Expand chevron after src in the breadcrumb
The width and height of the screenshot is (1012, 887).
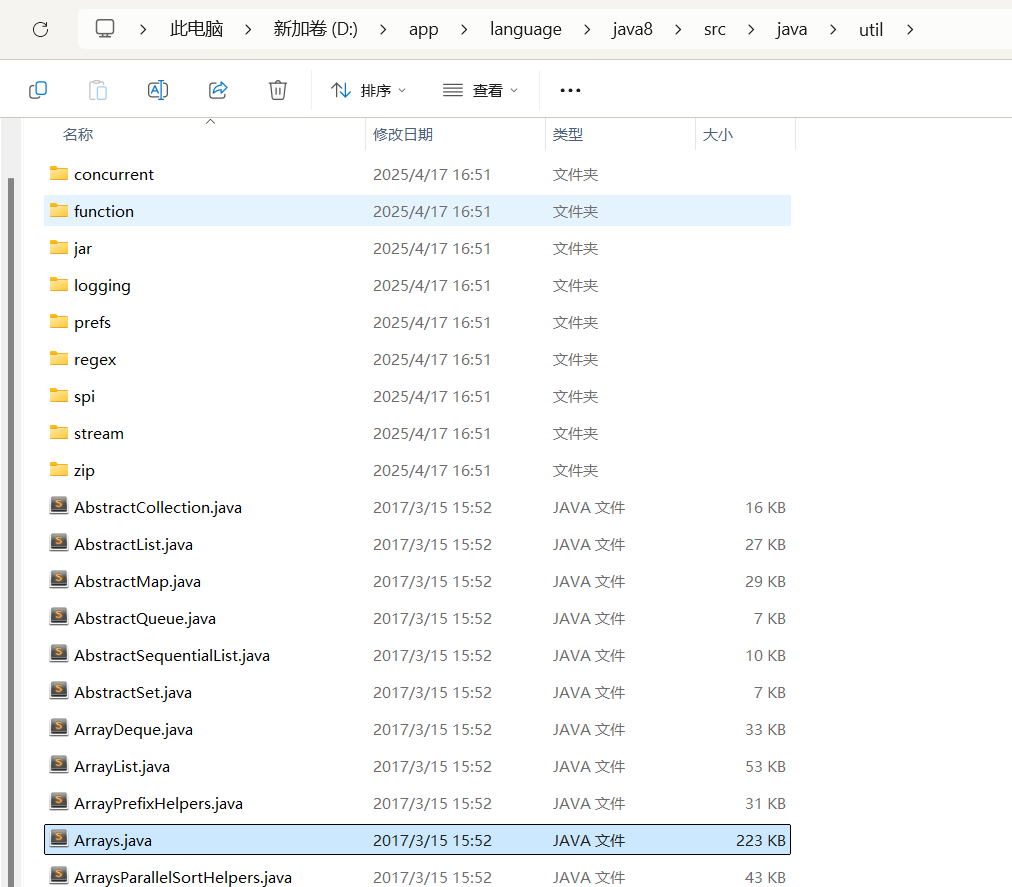(751, 30)
